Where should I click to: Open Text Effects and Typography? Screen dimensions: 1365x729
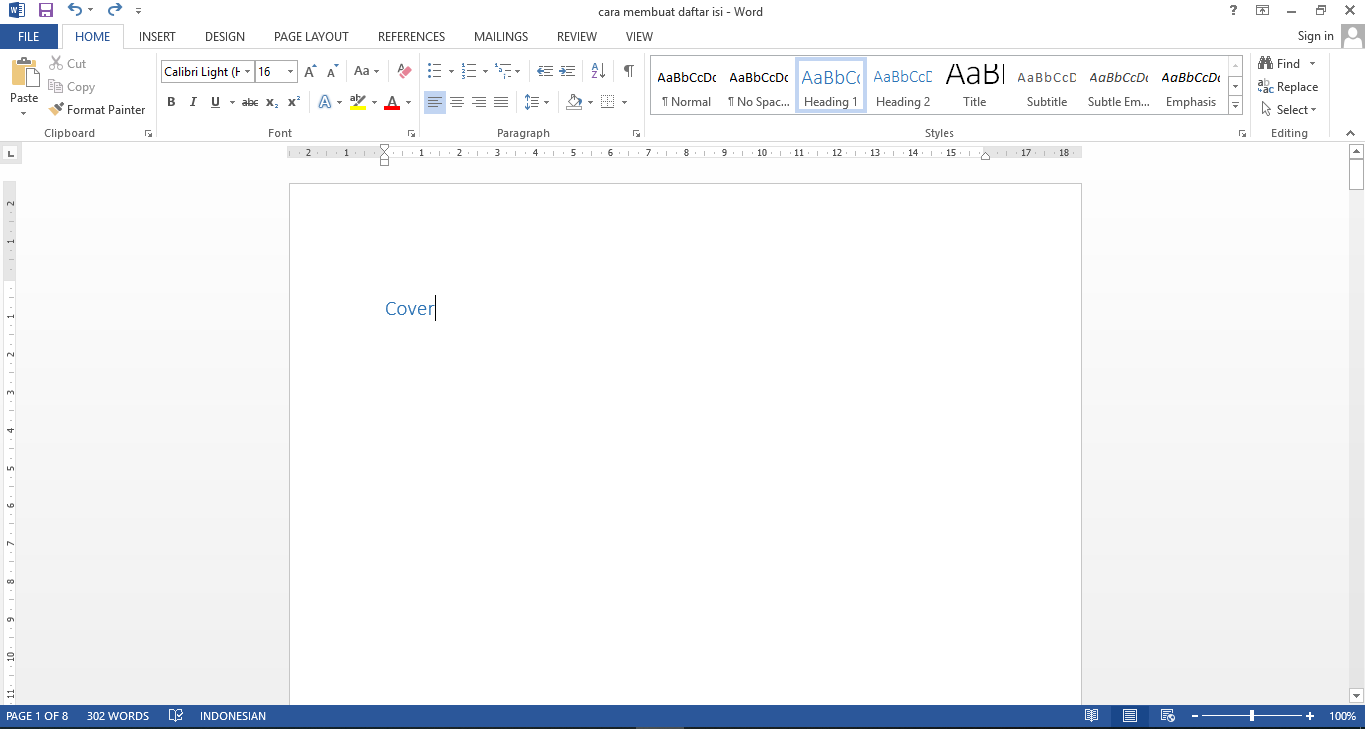coord(325,102)
